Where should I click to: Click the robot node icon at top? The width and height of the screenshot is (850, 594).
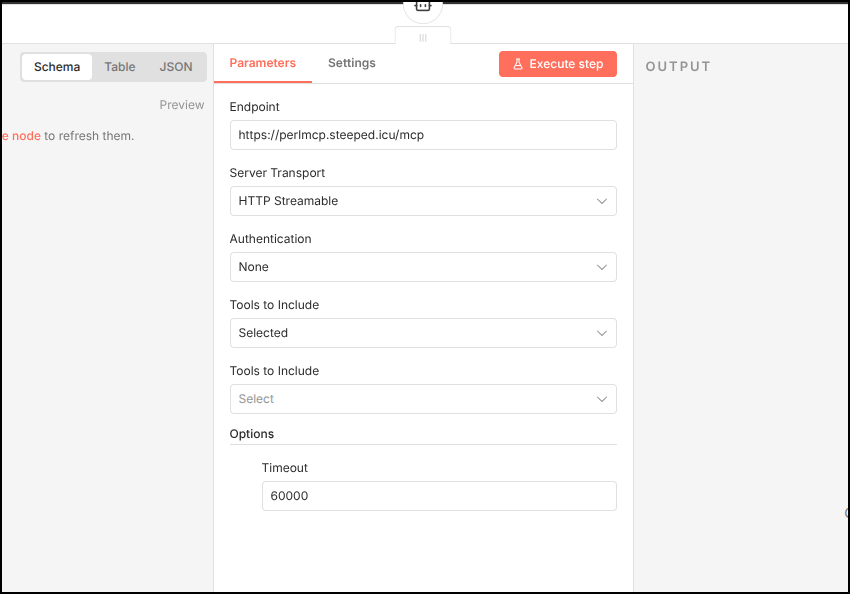(423, 6)
